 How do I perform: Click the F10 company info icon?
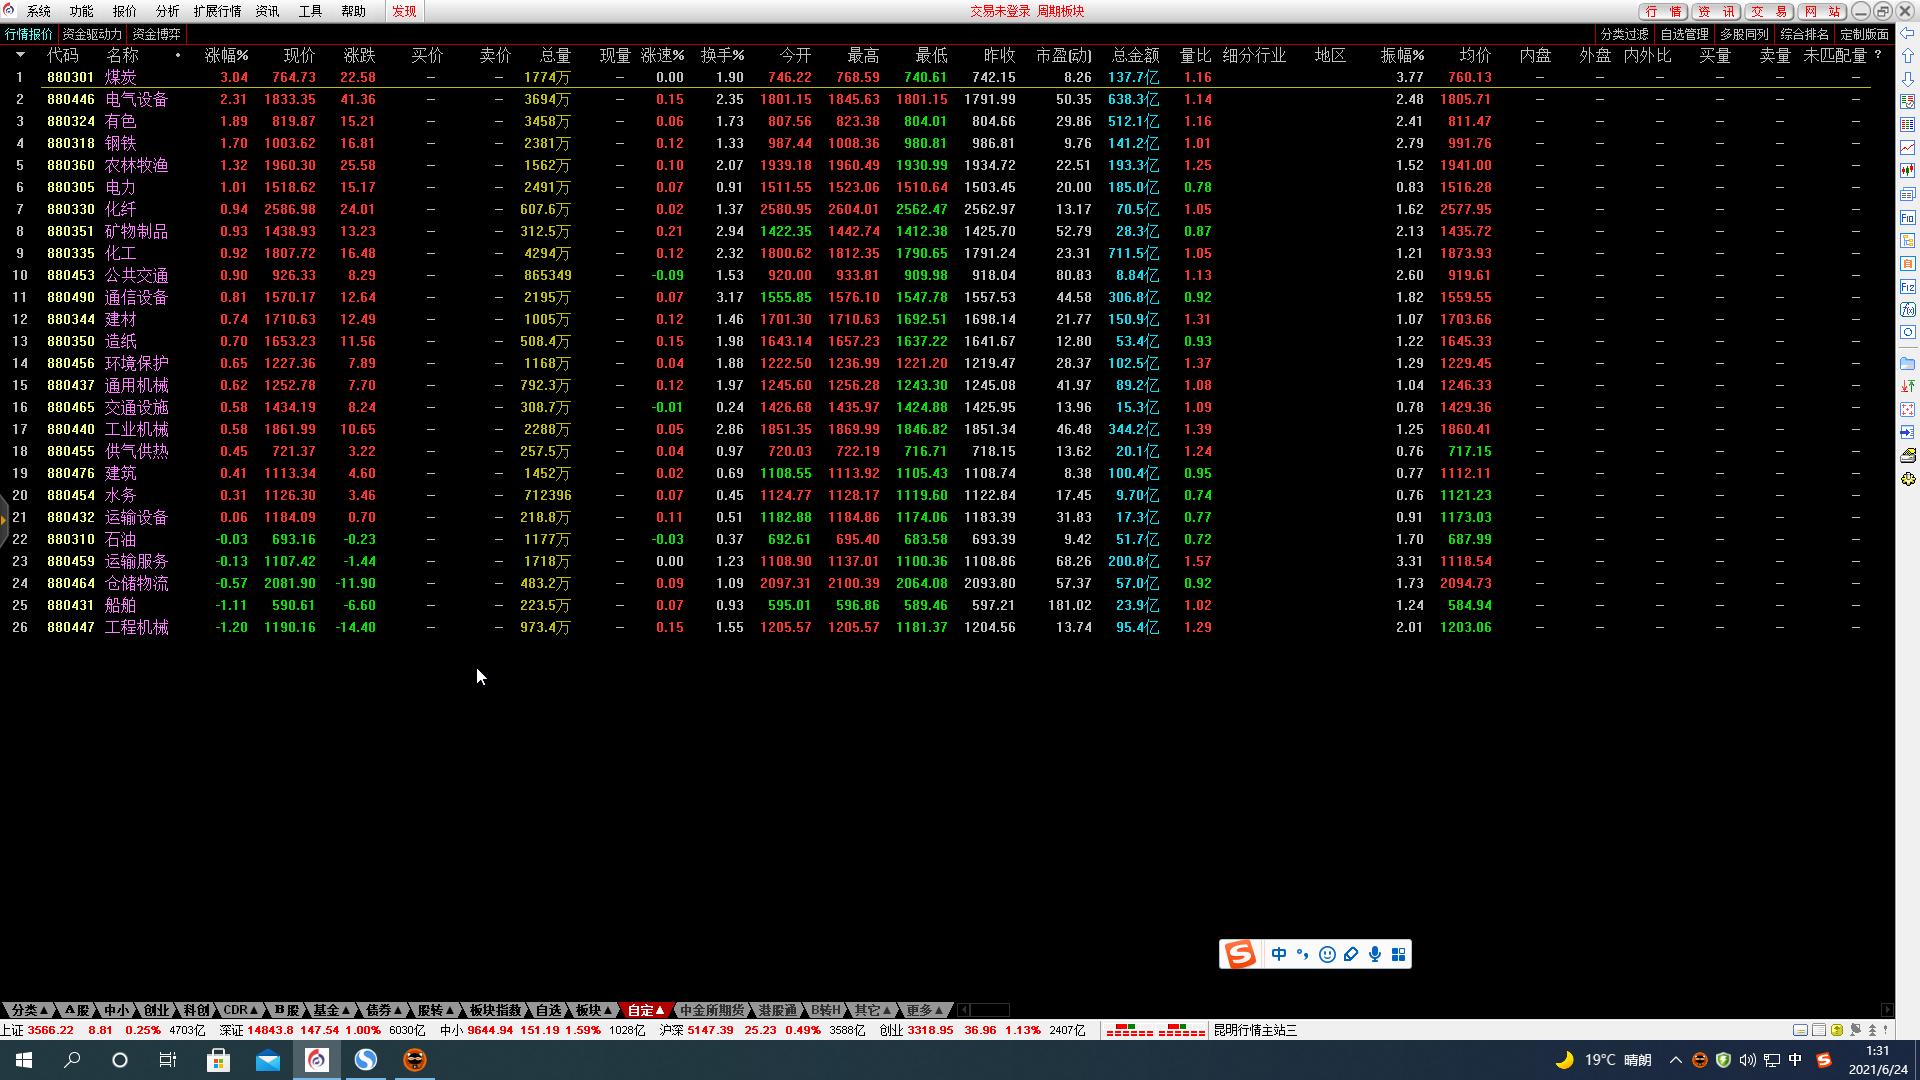(1907, 217)
